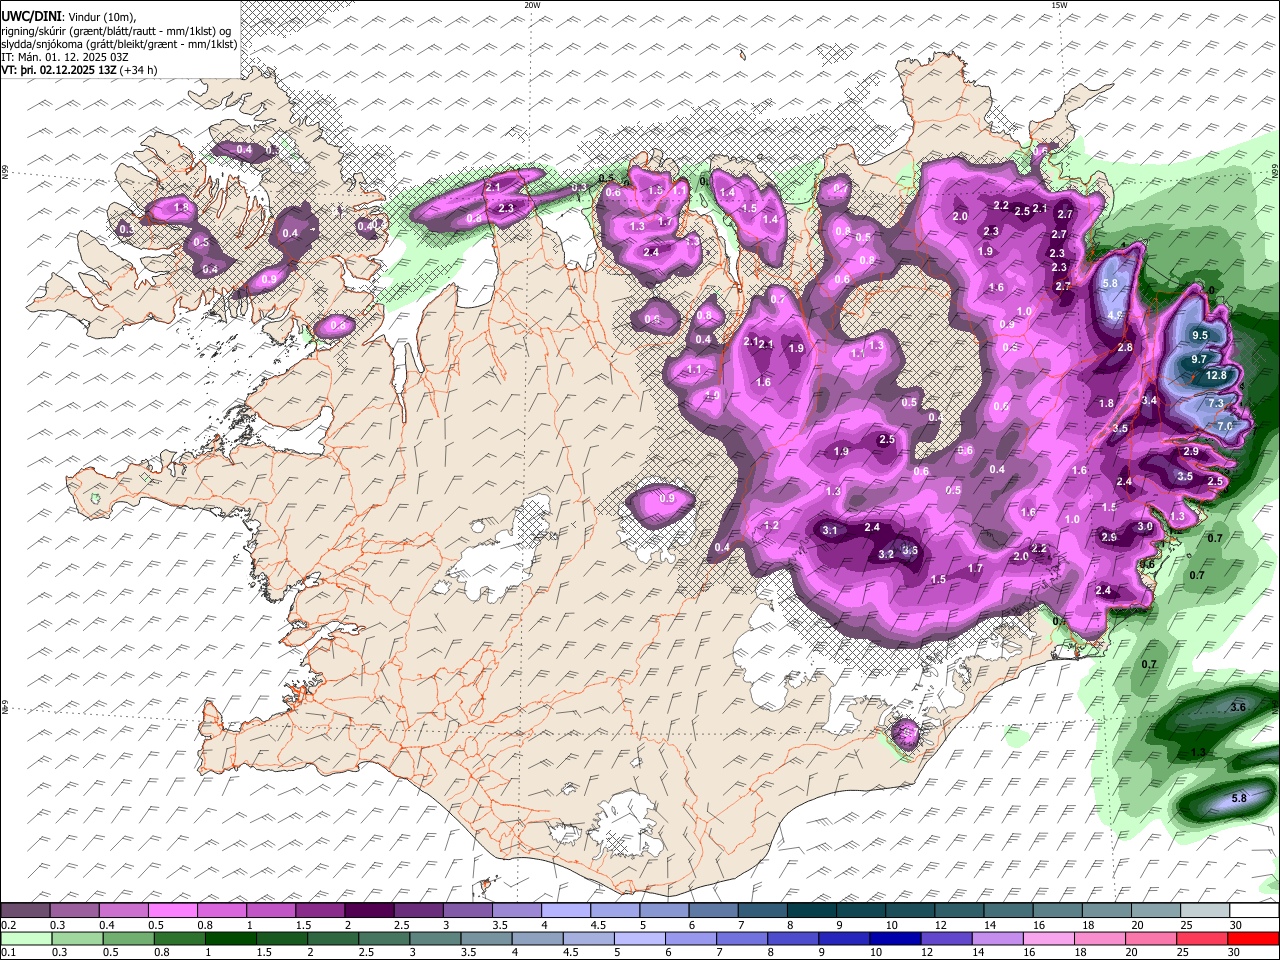This screenshot has height=960, width=1280.
Task: Pick the red 30 swatch in lower legend
Action: pos(1253,938)
